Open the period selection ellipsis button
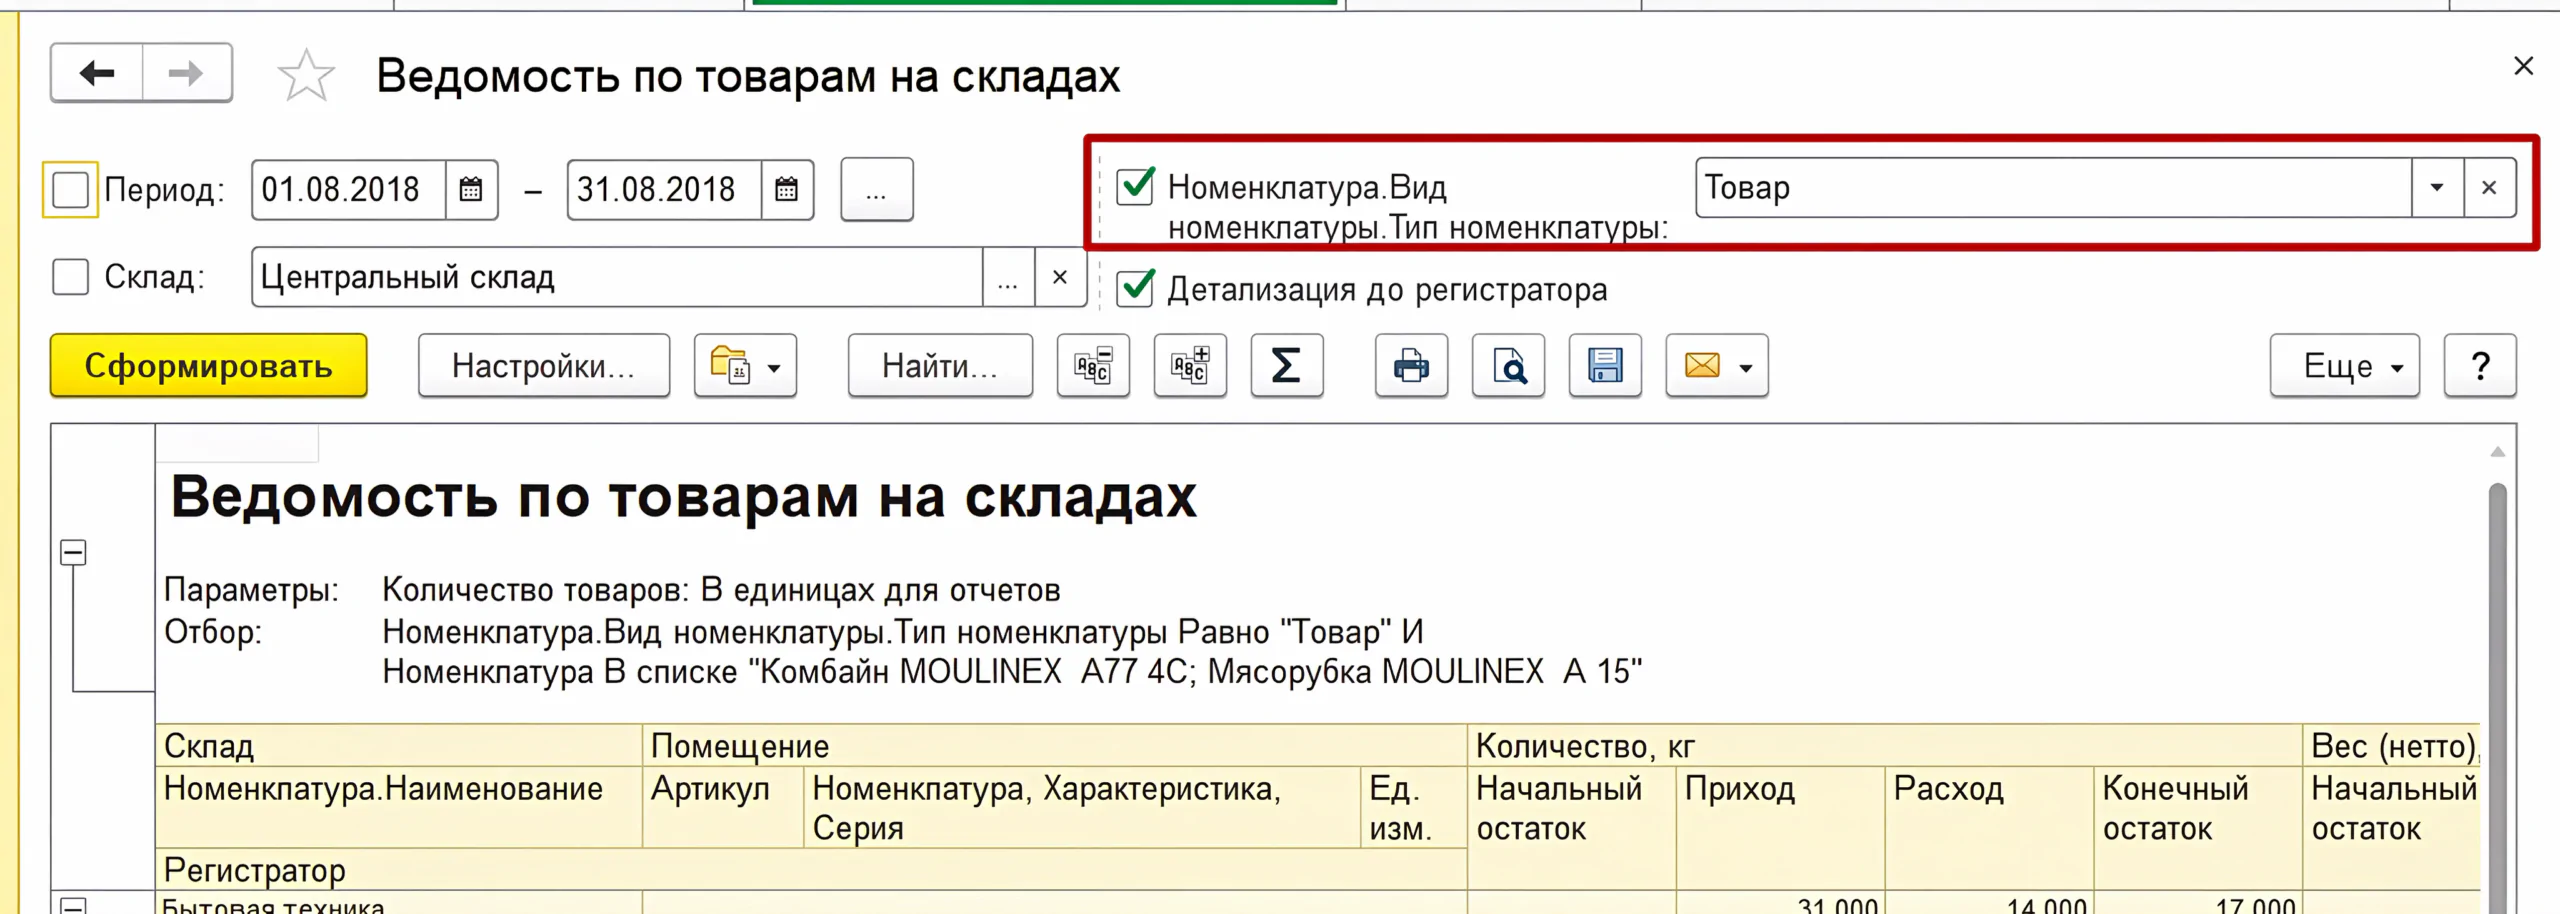The height and width of the screenshot is (914, 2560). (x=877, y=189)
